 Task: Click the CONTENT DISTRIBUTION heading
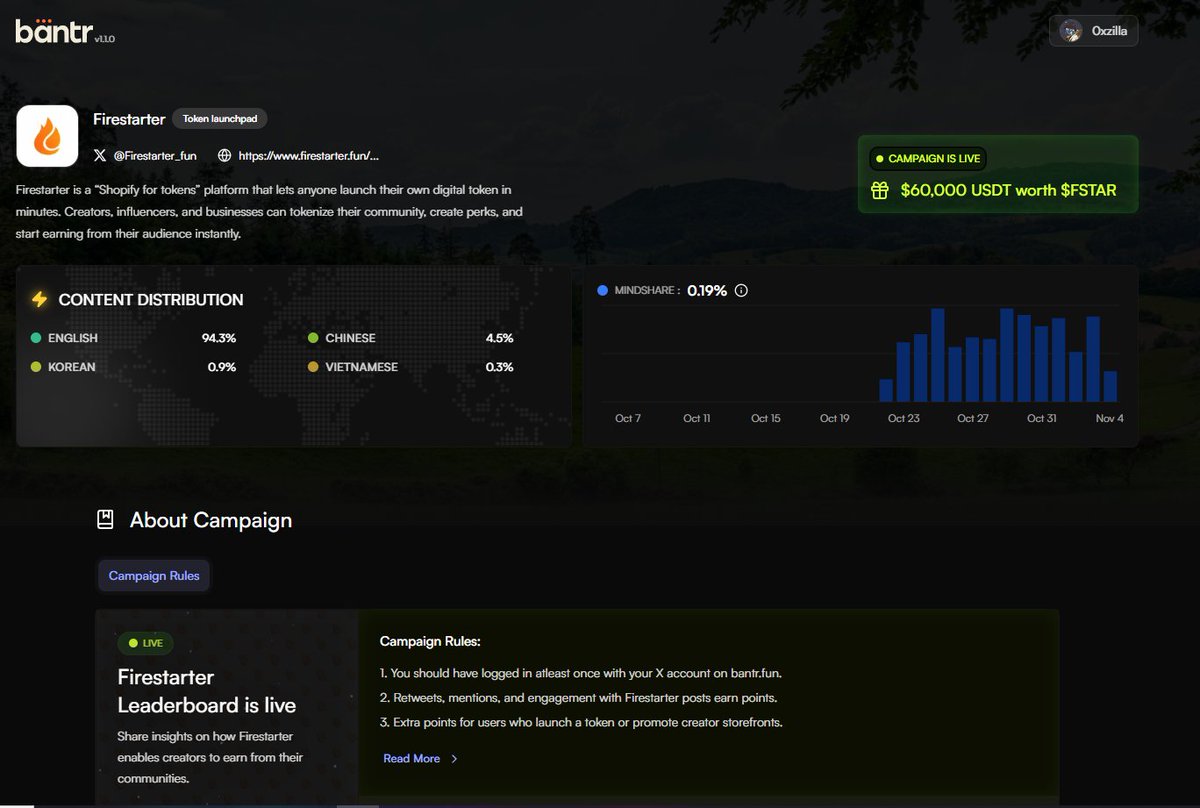[x=151, y=299]
